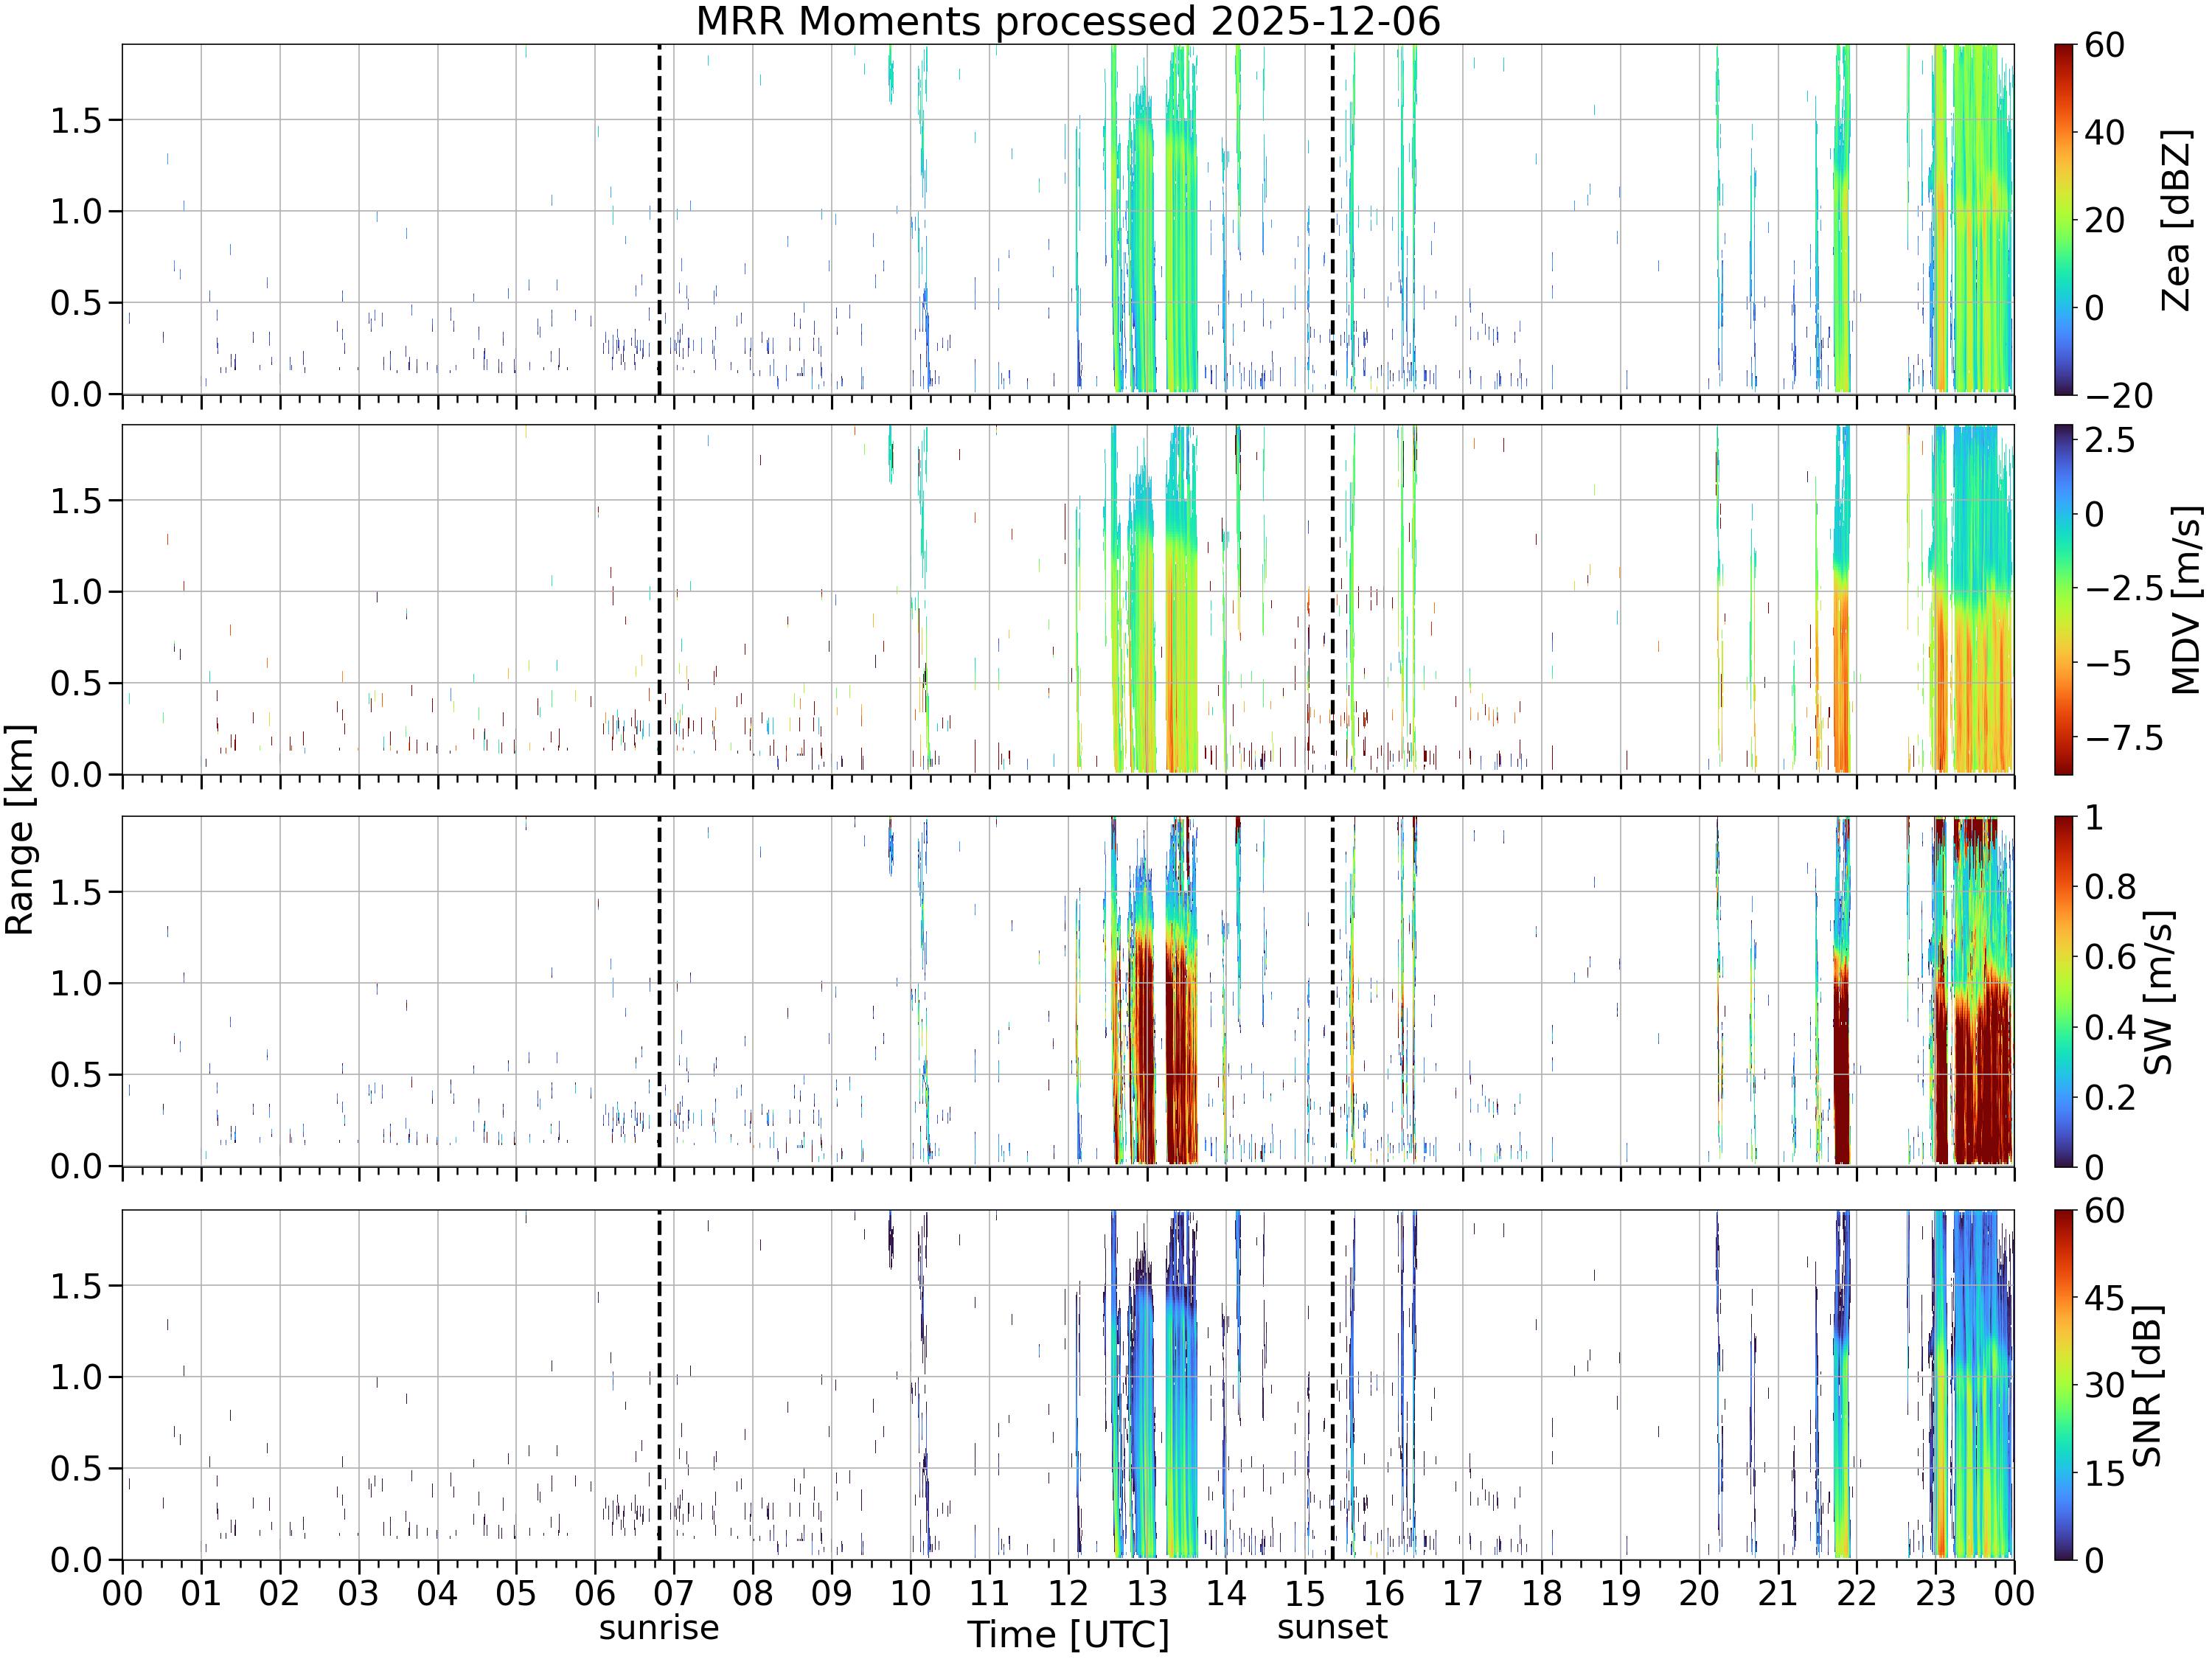
Task: Click the 'Time [UTC]' axis label
Action: (1068, 1634)
